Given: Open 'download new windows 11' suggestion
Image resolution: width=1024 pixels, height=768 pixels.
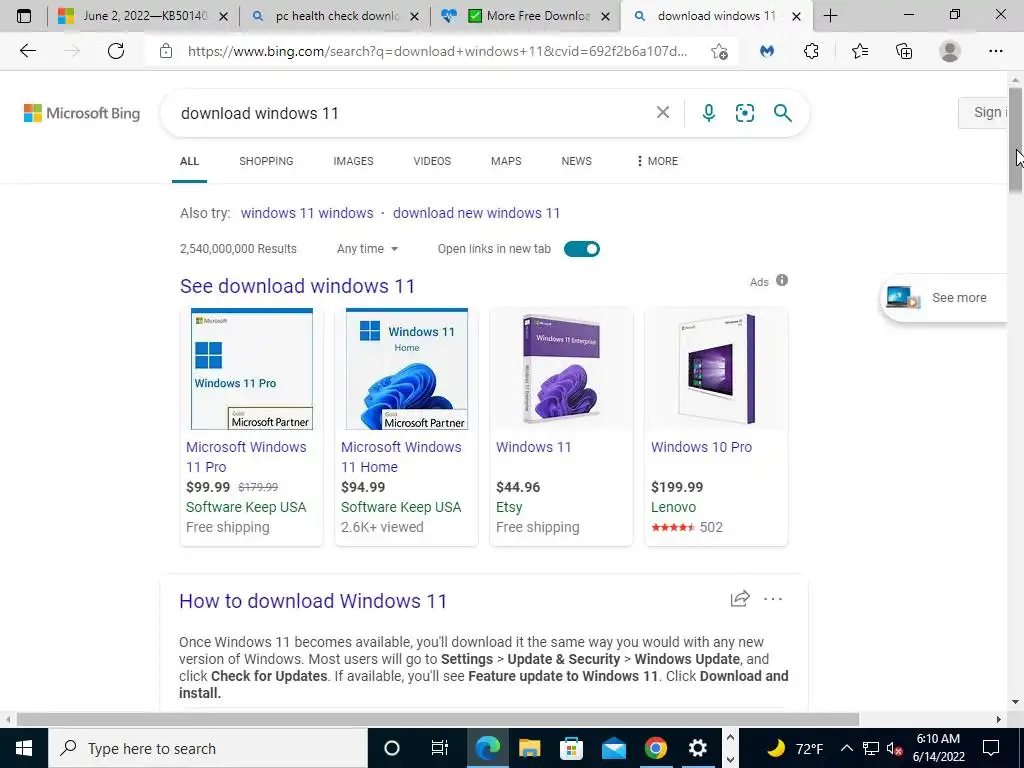Looking at the screenshot, I should (x=476, y=213).
